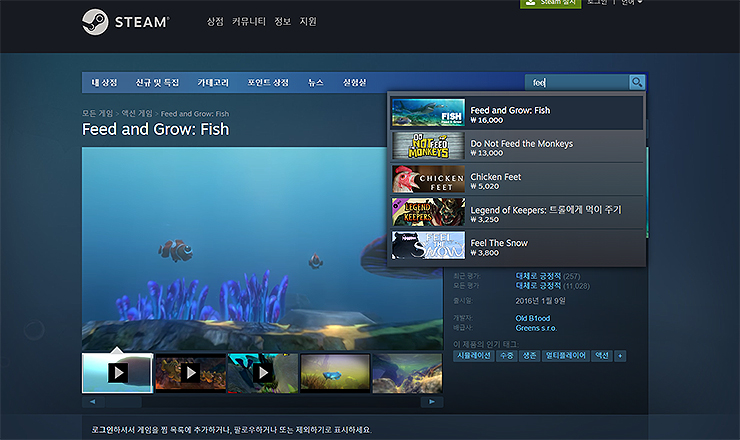
Task: Select Feel The Snow search suggestion
Action: coord(517,245)
